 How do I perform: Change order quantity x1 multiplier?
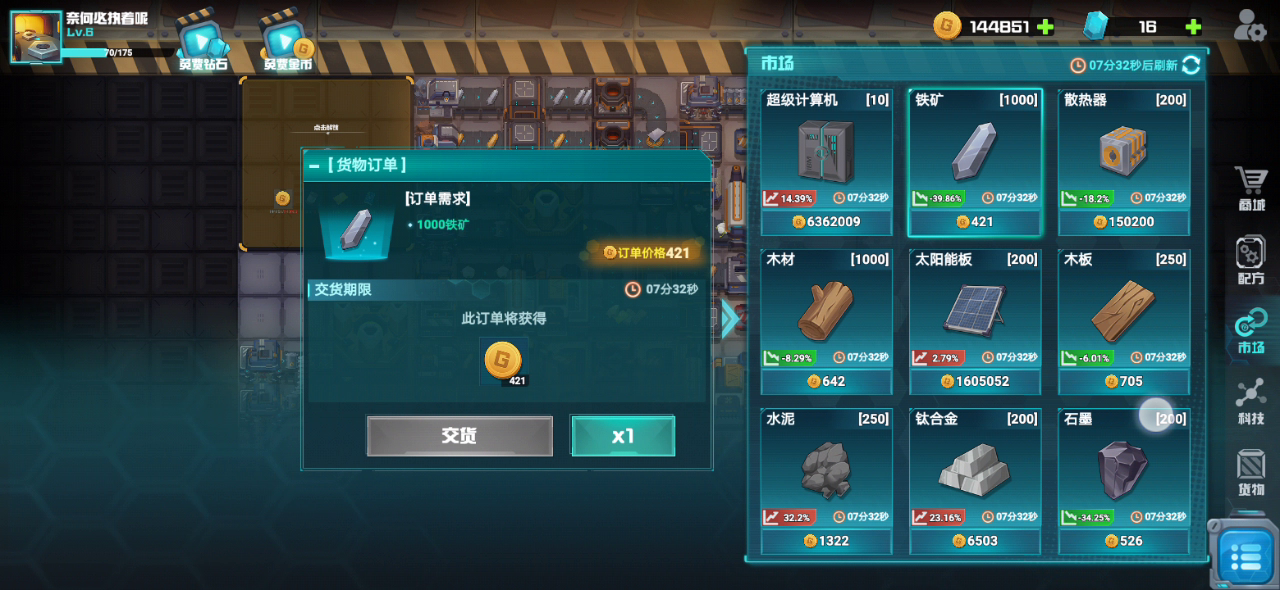click(623, 436)
